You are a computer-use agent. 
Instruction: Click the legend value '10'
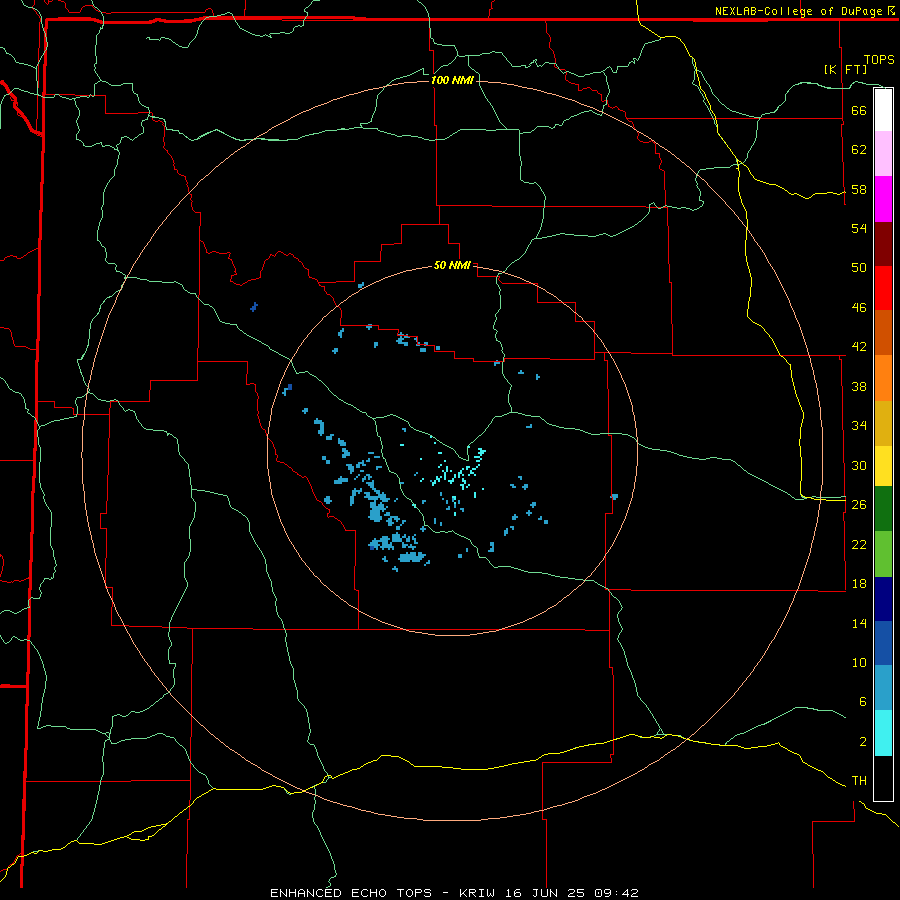(859, 662)
